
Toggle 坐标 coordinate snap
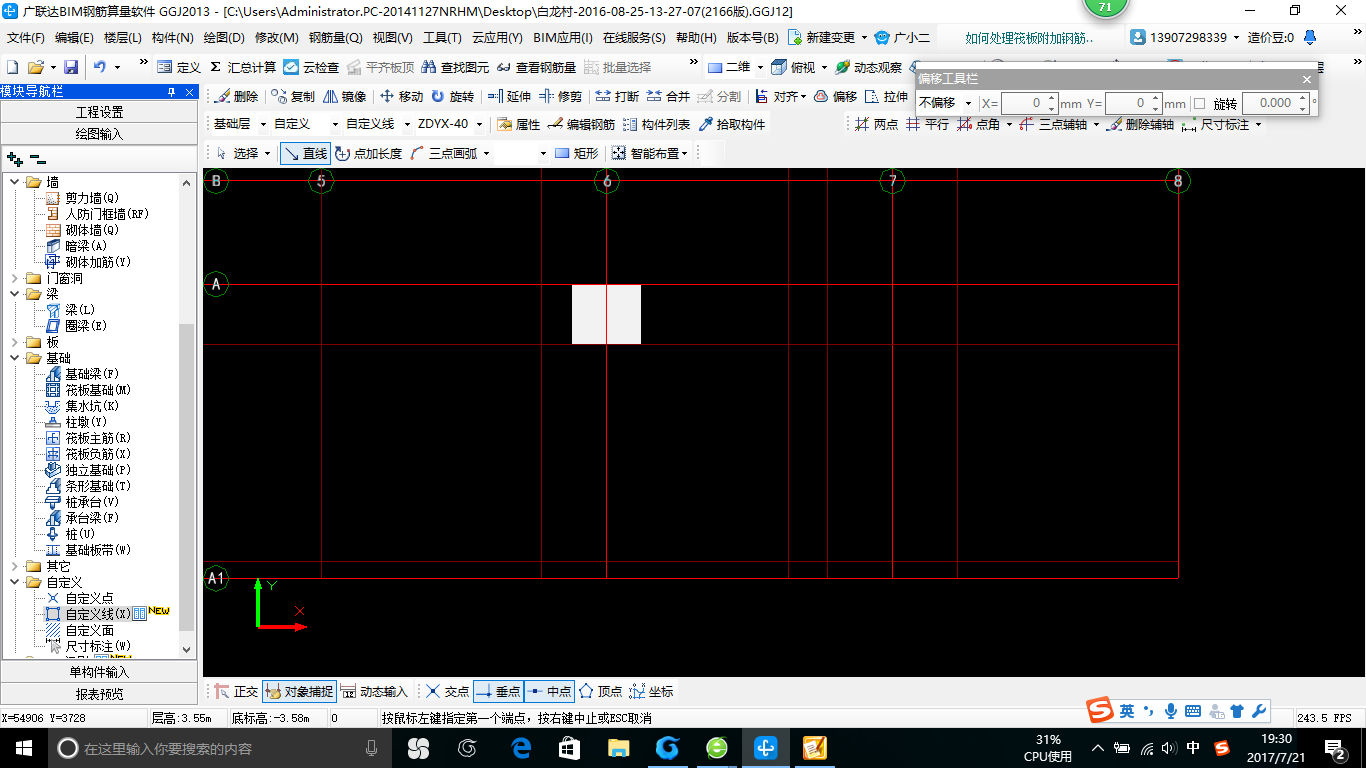pyautogui.click(x=651, y=691)
